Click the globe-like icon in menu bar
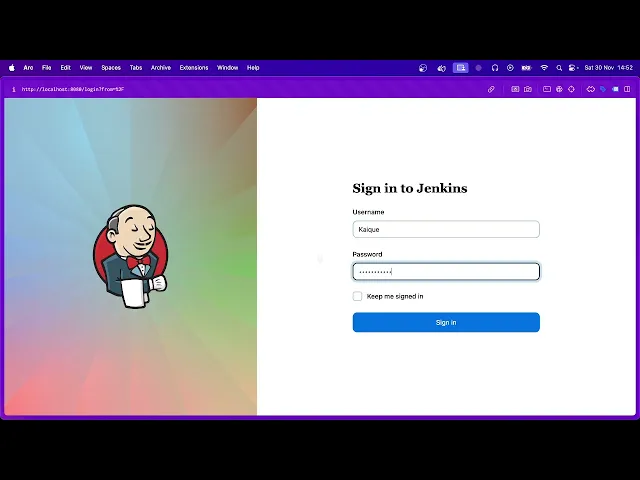Screen dimensions: 640x480 (423, 68)
